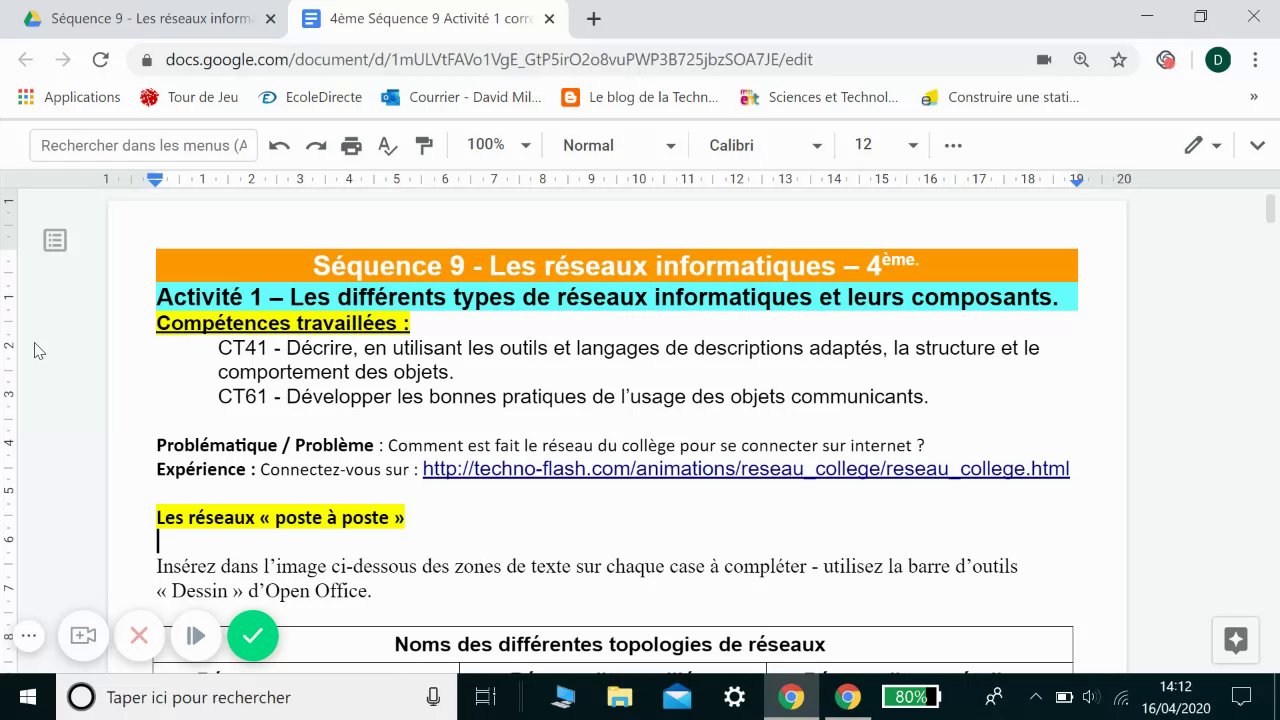Click the document's vertical scrollbar thumb

click(1271, 210)
